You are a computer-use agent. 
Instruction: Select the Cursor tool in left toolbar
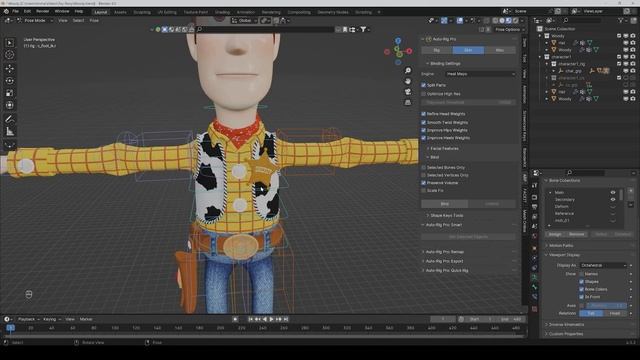9,55
